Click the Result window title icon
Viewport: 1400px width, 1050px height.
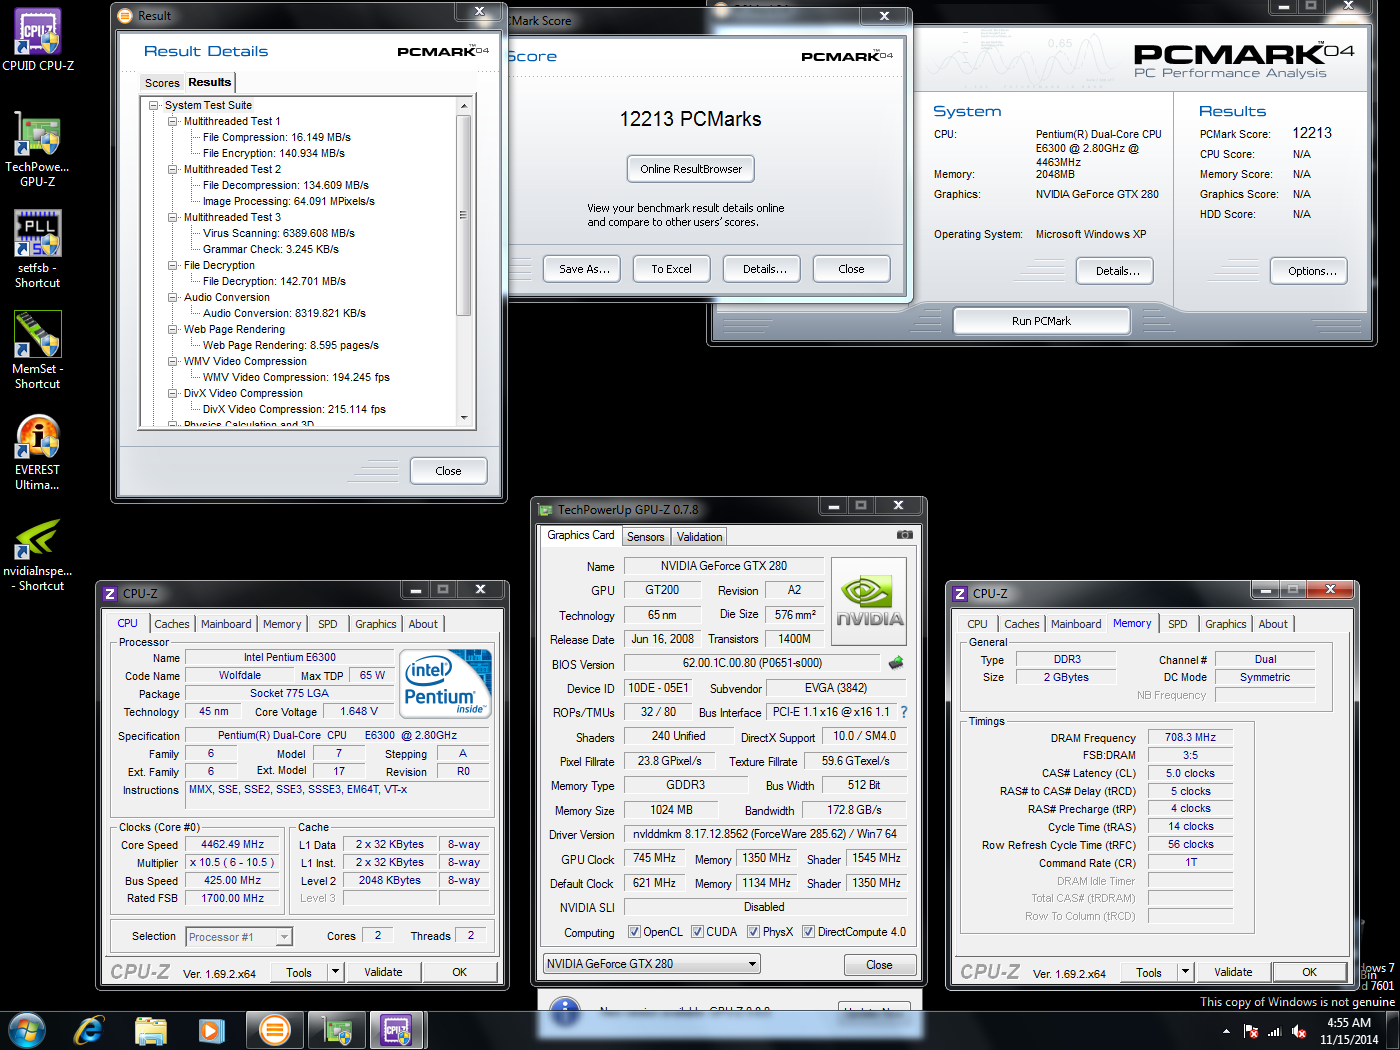(x=125, y=15)
